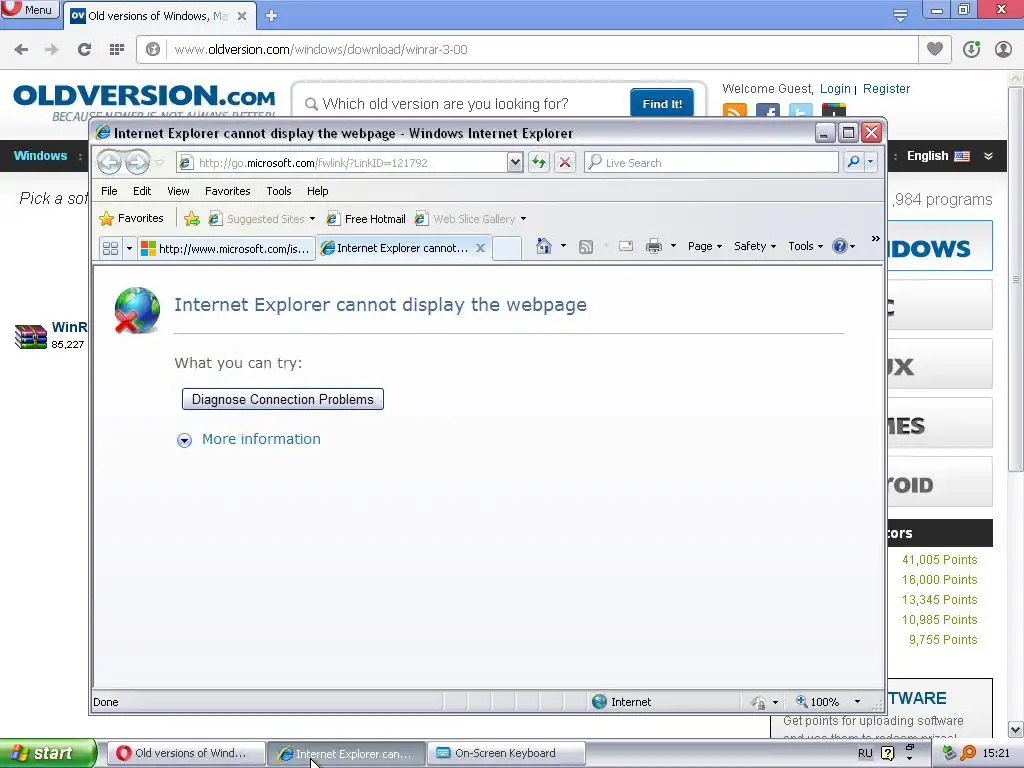This screenshot has height=768, width=1024.
Task: Click the OldVersion search input field
Action: click(464, 104)
